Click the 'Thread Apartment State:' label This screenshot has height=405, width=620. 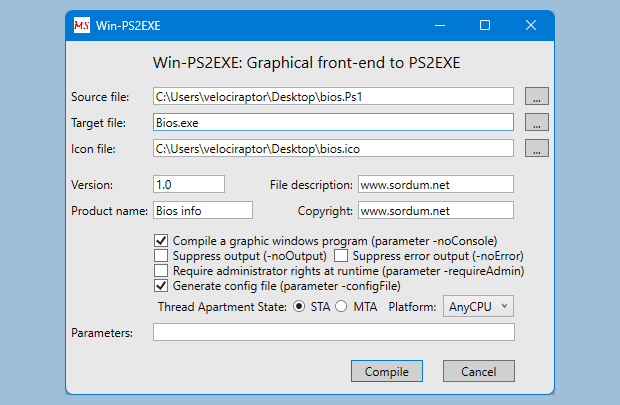222,307
